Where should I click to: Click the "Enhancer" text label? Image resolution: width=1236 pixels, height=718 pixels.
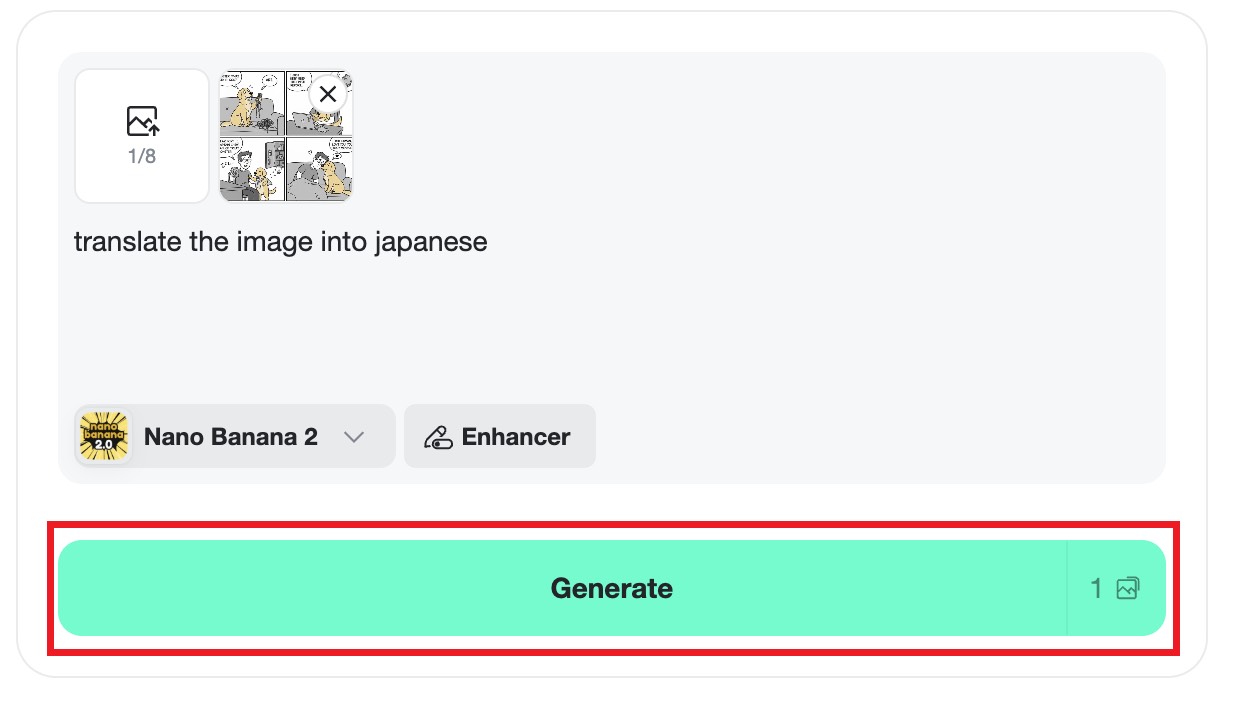click(x=516, y=437)
